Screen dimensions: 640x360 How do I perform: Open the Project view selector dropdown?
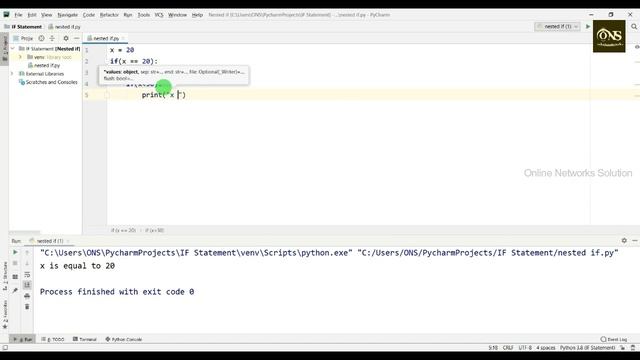click(24, 38)
